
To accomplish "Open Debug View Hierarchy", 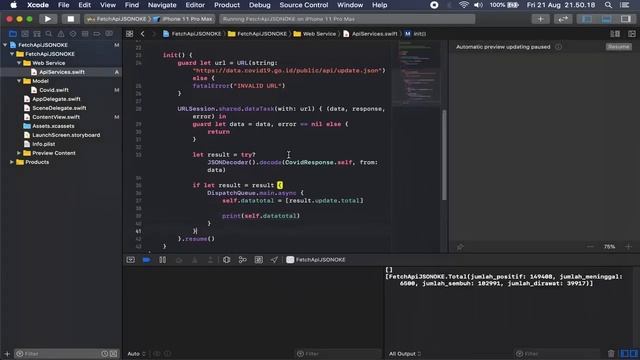I will click(227, 260).
